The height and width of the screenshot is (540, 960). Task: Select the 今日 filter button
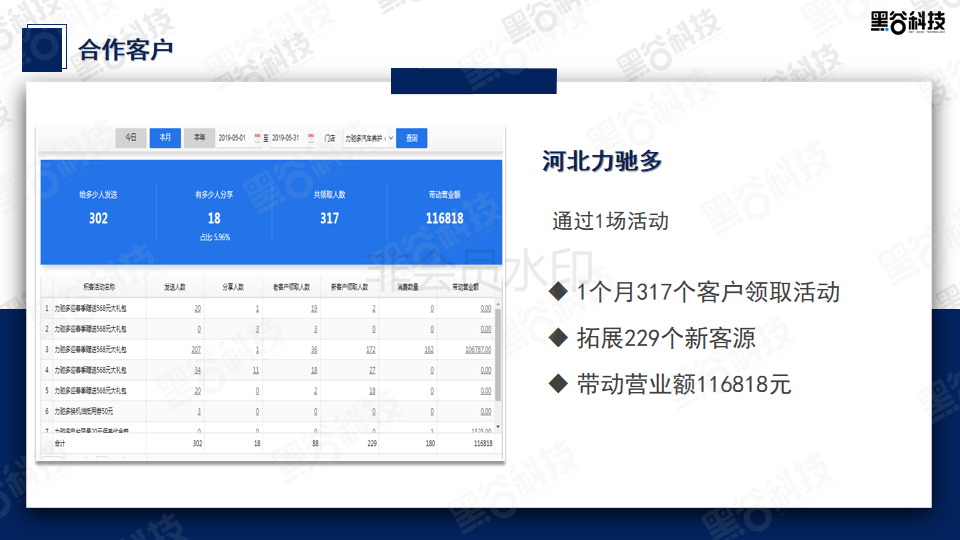[131, 138]
